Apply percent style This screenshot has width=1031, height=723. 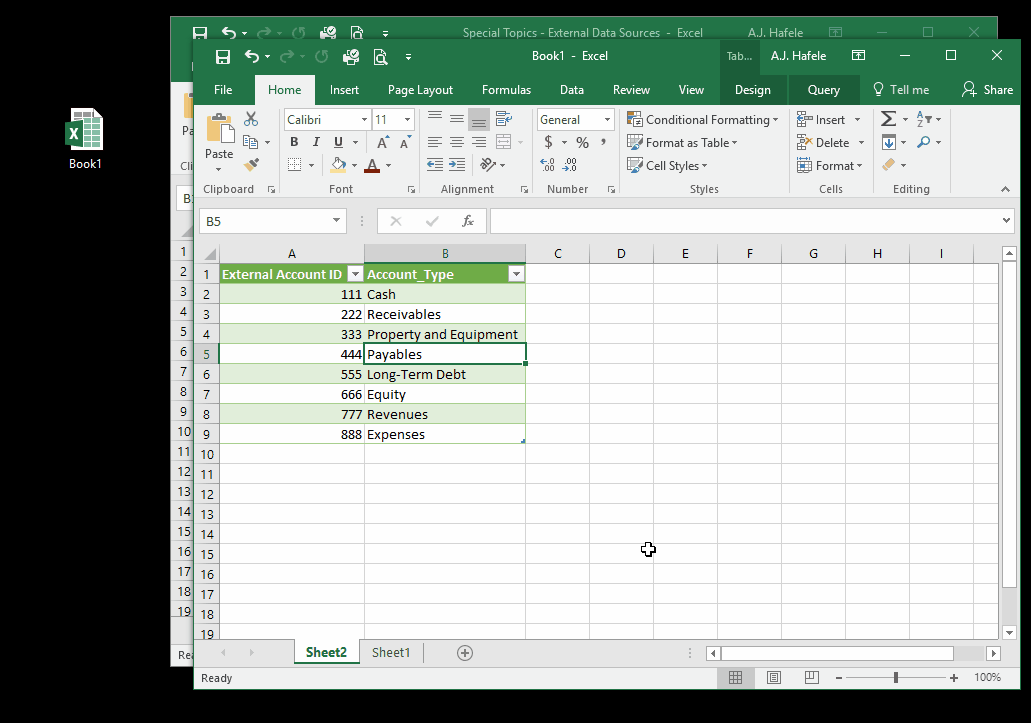pos(582,142)
